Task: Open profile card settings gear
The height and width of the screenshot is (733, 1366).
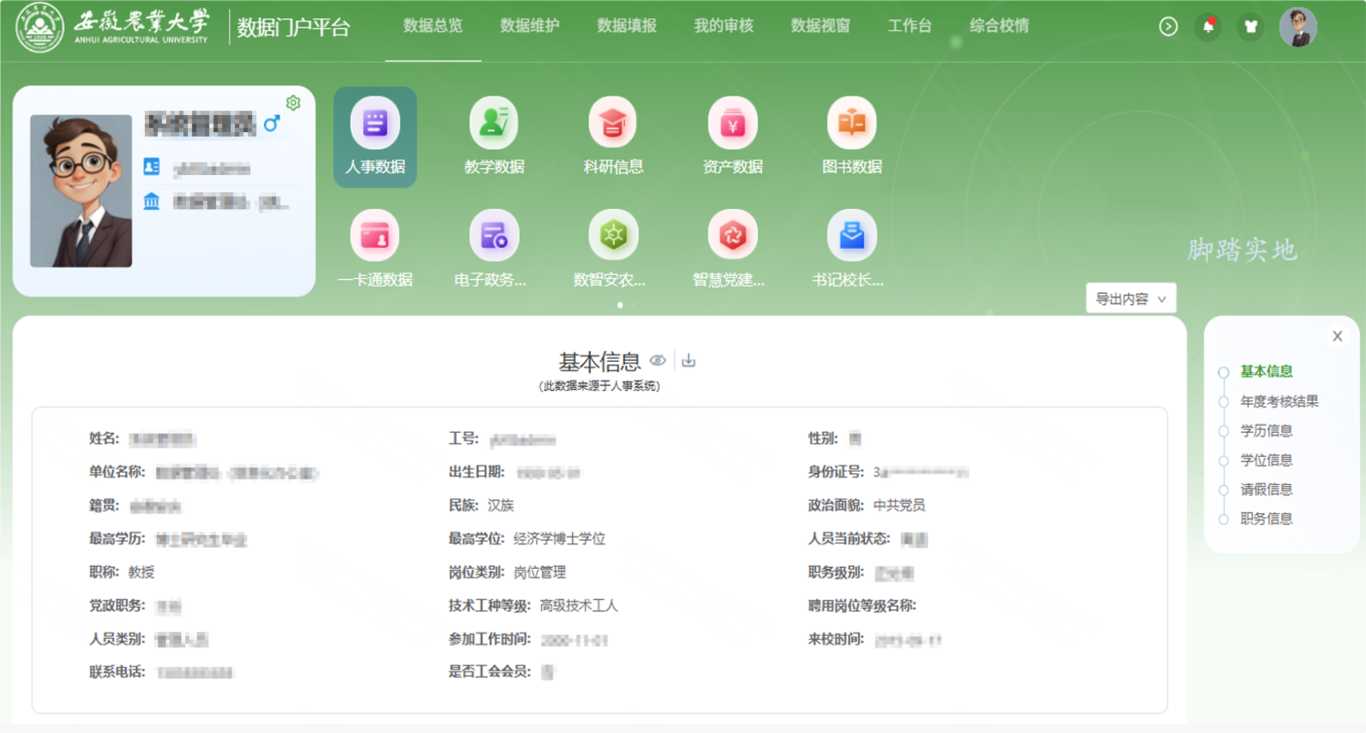Action: [x=293, y=103]
